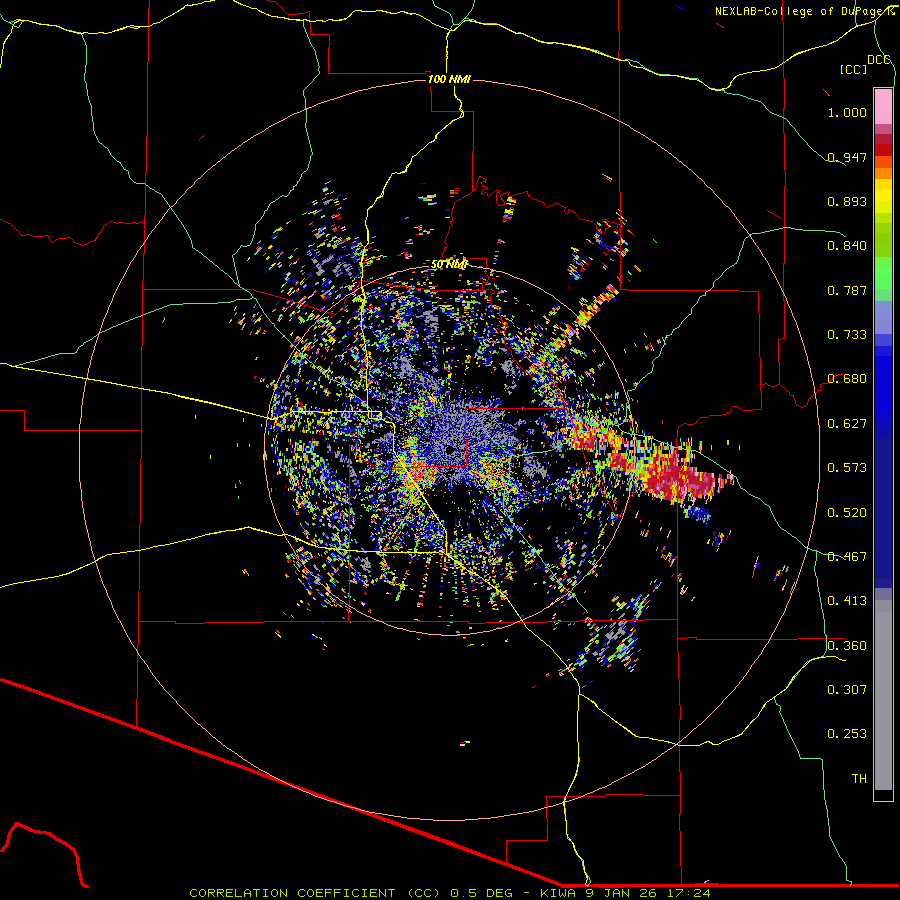Click the [CC] legend heading
900x900 pixels.
pos(853,69)
